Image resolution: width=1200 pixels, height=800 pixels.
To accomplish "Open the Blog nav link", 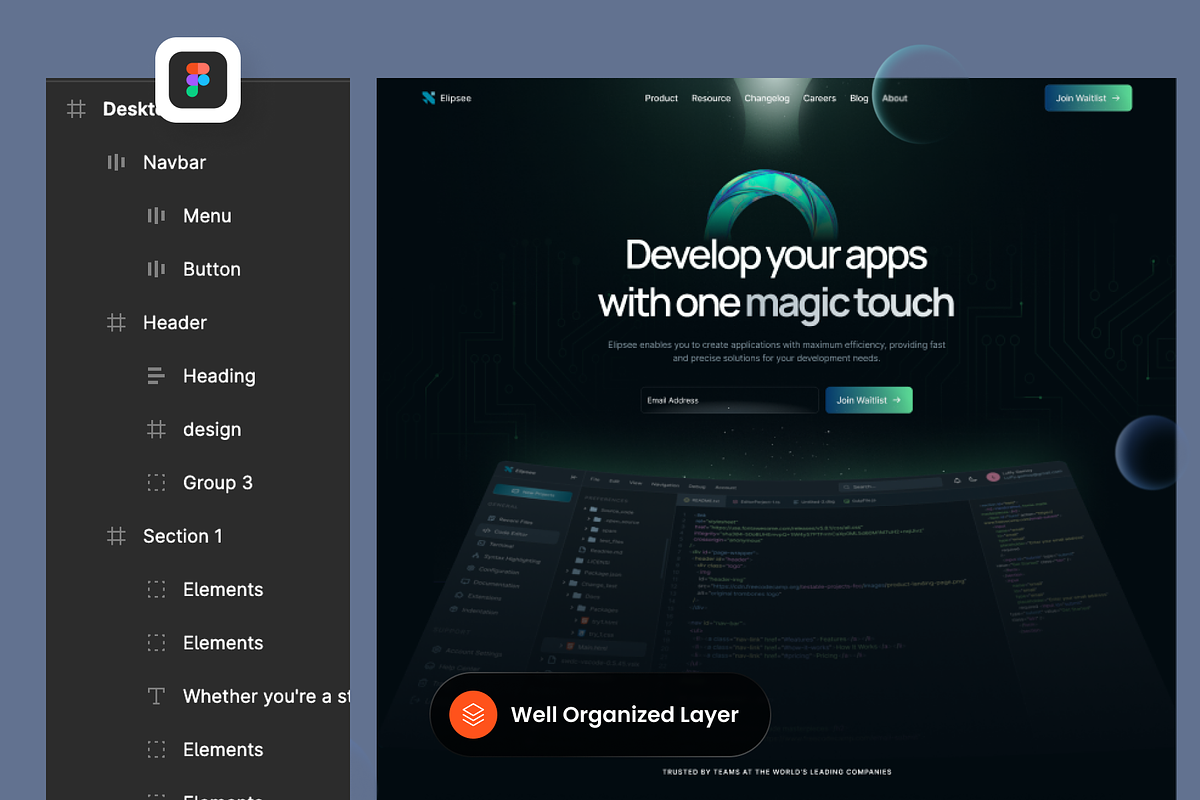I will click(859, 98).
